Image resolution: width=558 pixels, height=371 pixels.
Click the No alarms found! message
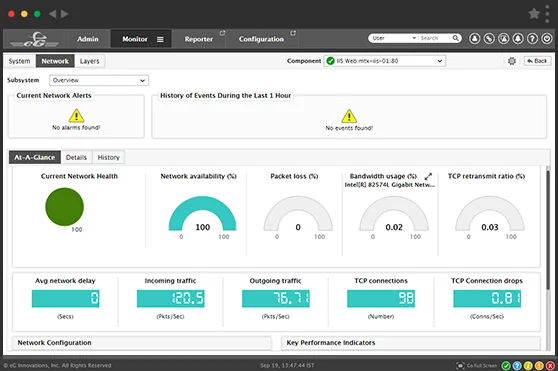76,127
